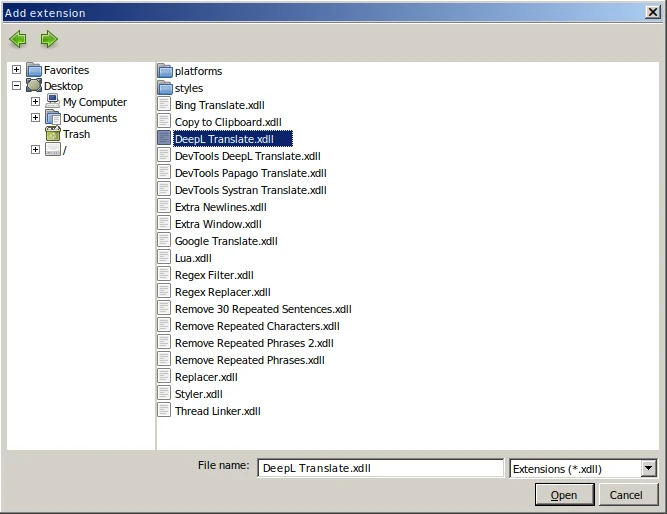Select the Favorites folder icon
Image resolution: width=667 pixels, height=514 pixels.
(x=34, y=70)
